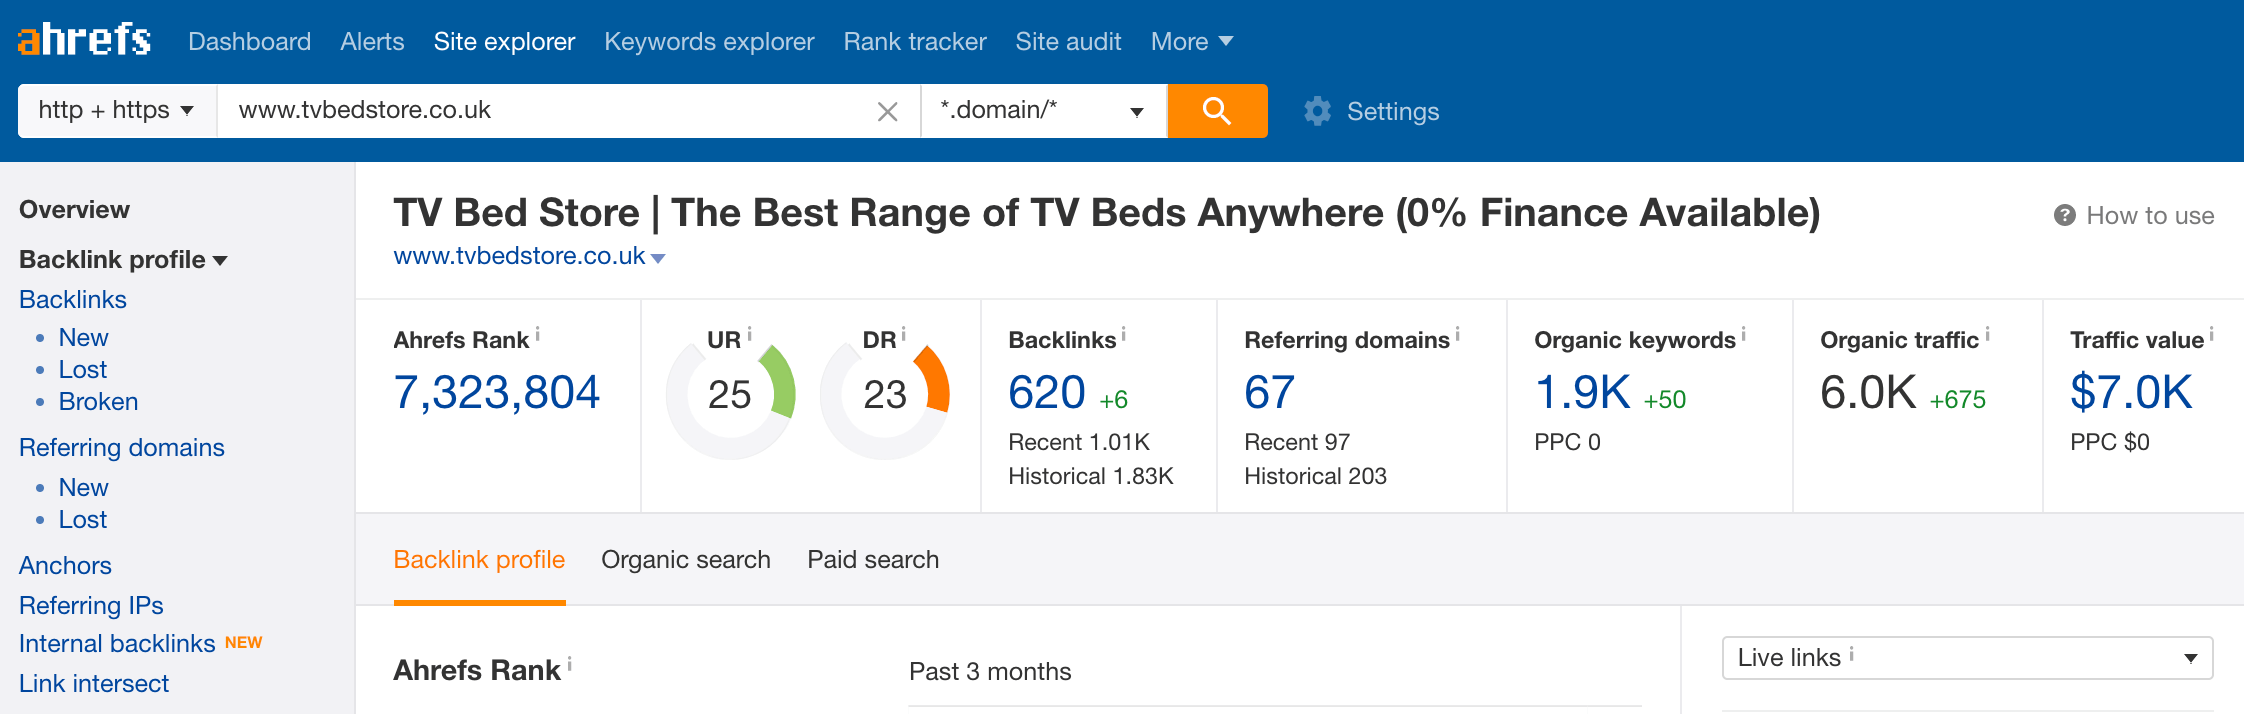Viewport: 2244px width, 714px height.
Task: Click info icon beside UR
Action: click(x=749, y=334)
